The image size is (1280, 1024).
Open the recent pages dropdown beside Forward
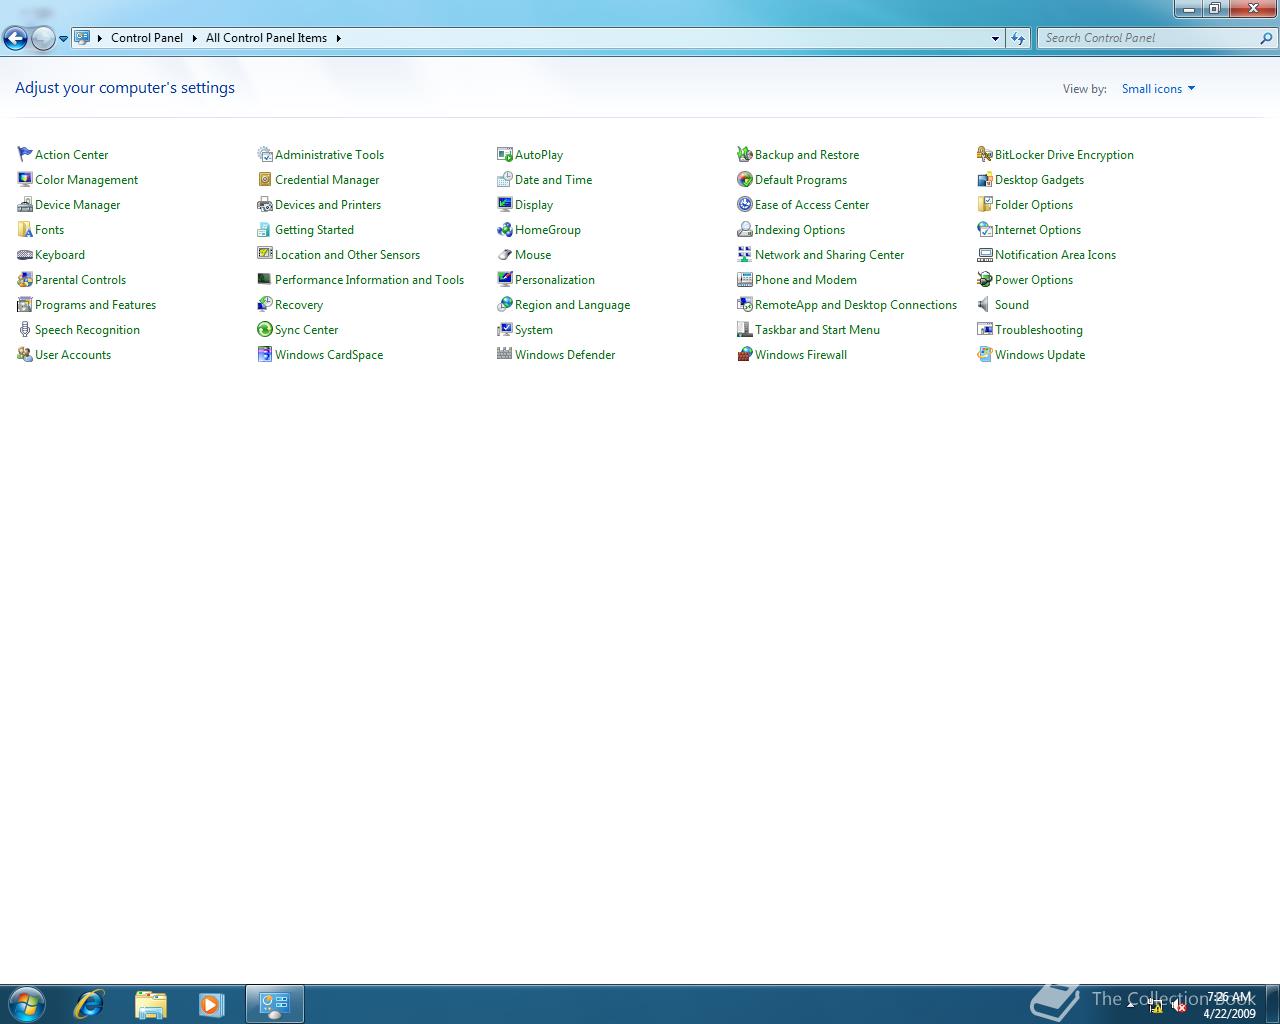coord(63,39)
